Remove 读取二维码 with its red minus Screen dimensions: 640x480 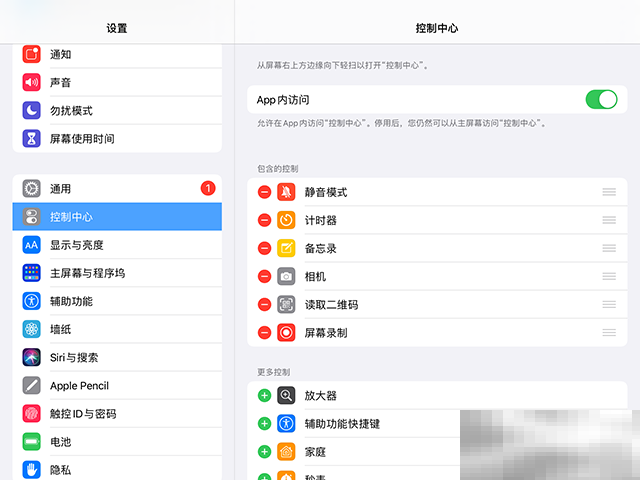pyautogui.click(x=264, y=304)
